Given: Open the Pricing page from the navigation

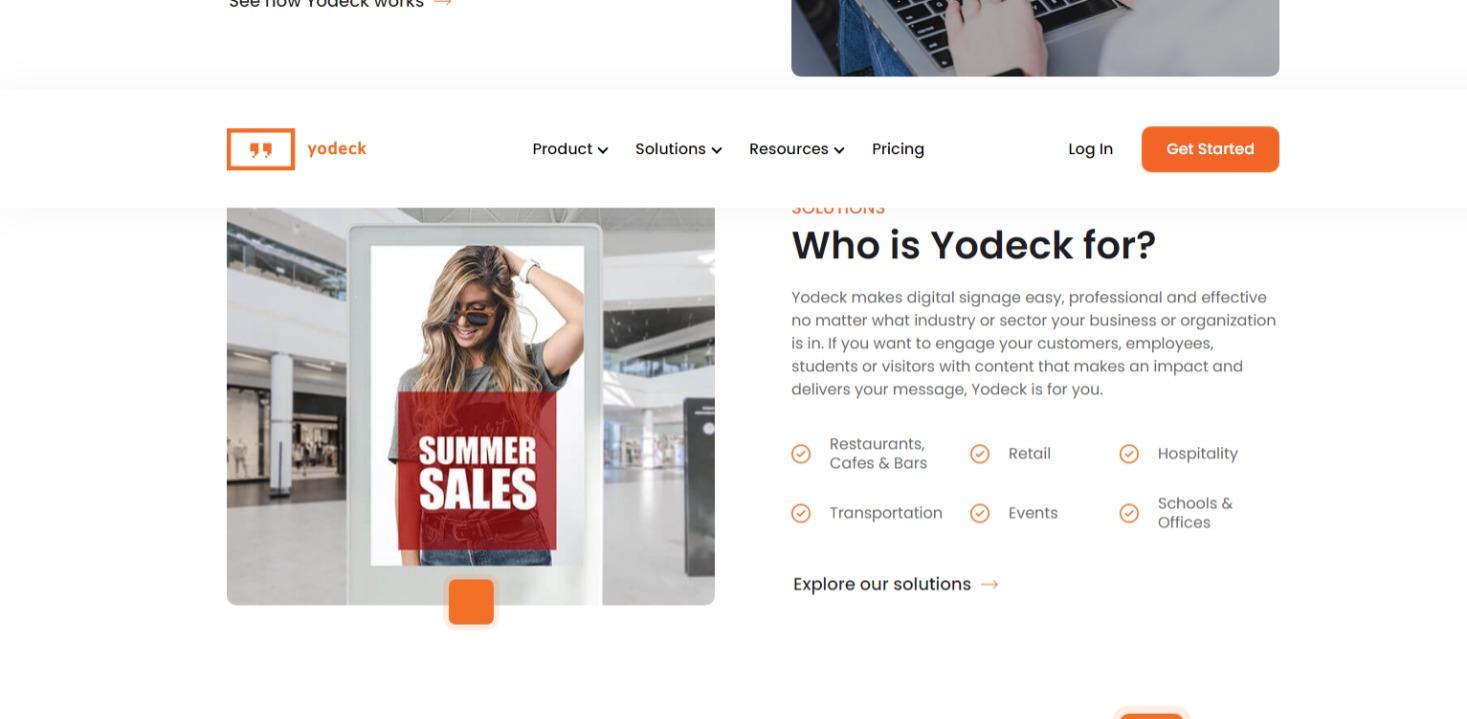Looking at the screenshot, I should 898,149.
